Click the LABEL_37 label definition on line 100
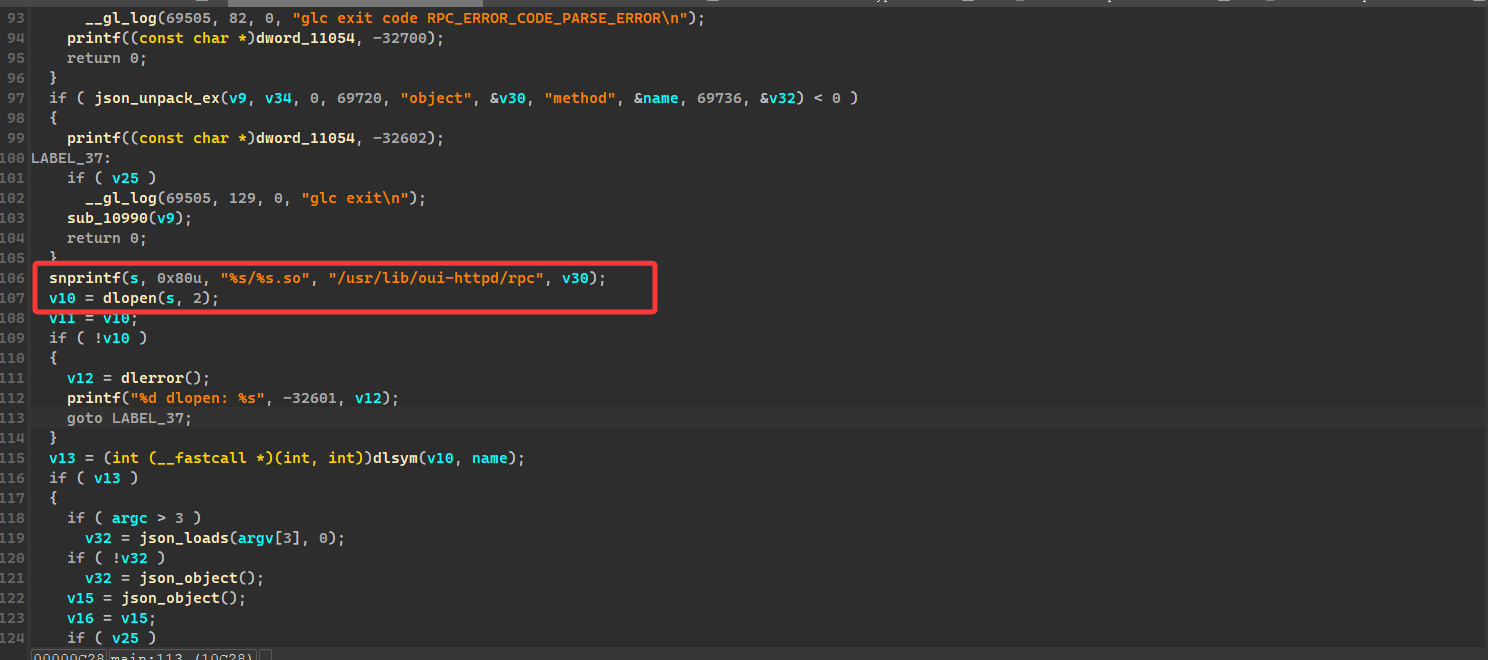 (70, 158)
